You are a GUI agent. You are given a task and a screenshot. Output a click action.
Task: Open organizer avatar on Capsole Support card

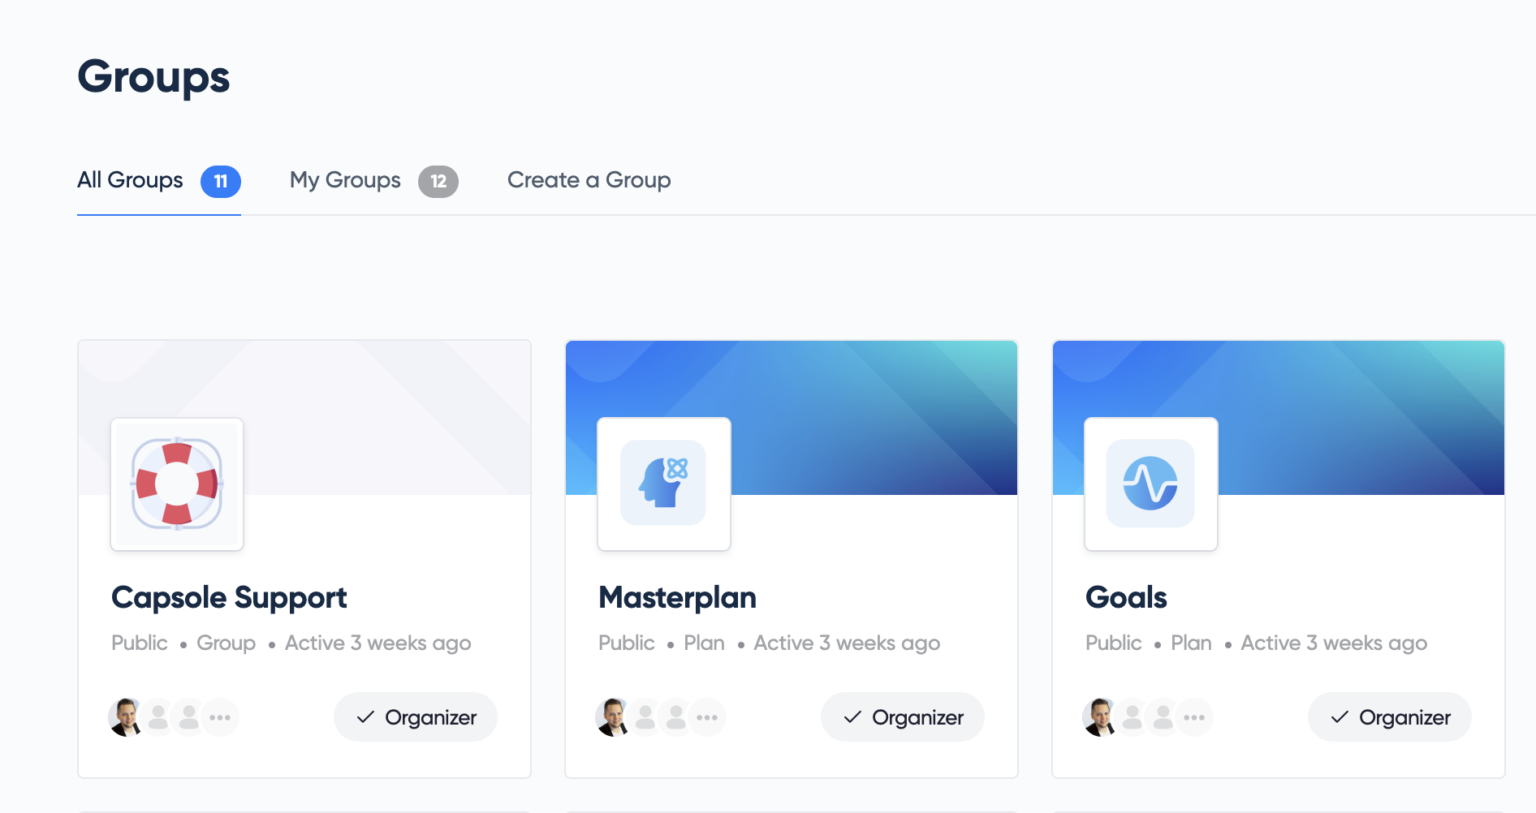click(125, 717)
